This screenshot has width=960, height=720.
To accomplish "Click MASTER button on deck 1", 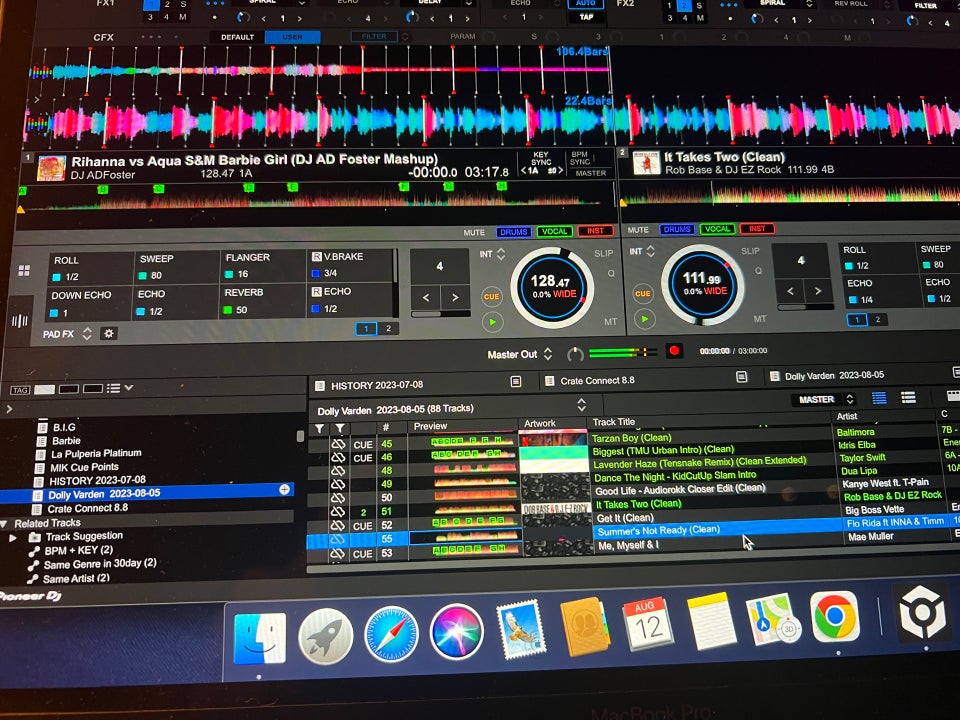I will coord(591,173).
